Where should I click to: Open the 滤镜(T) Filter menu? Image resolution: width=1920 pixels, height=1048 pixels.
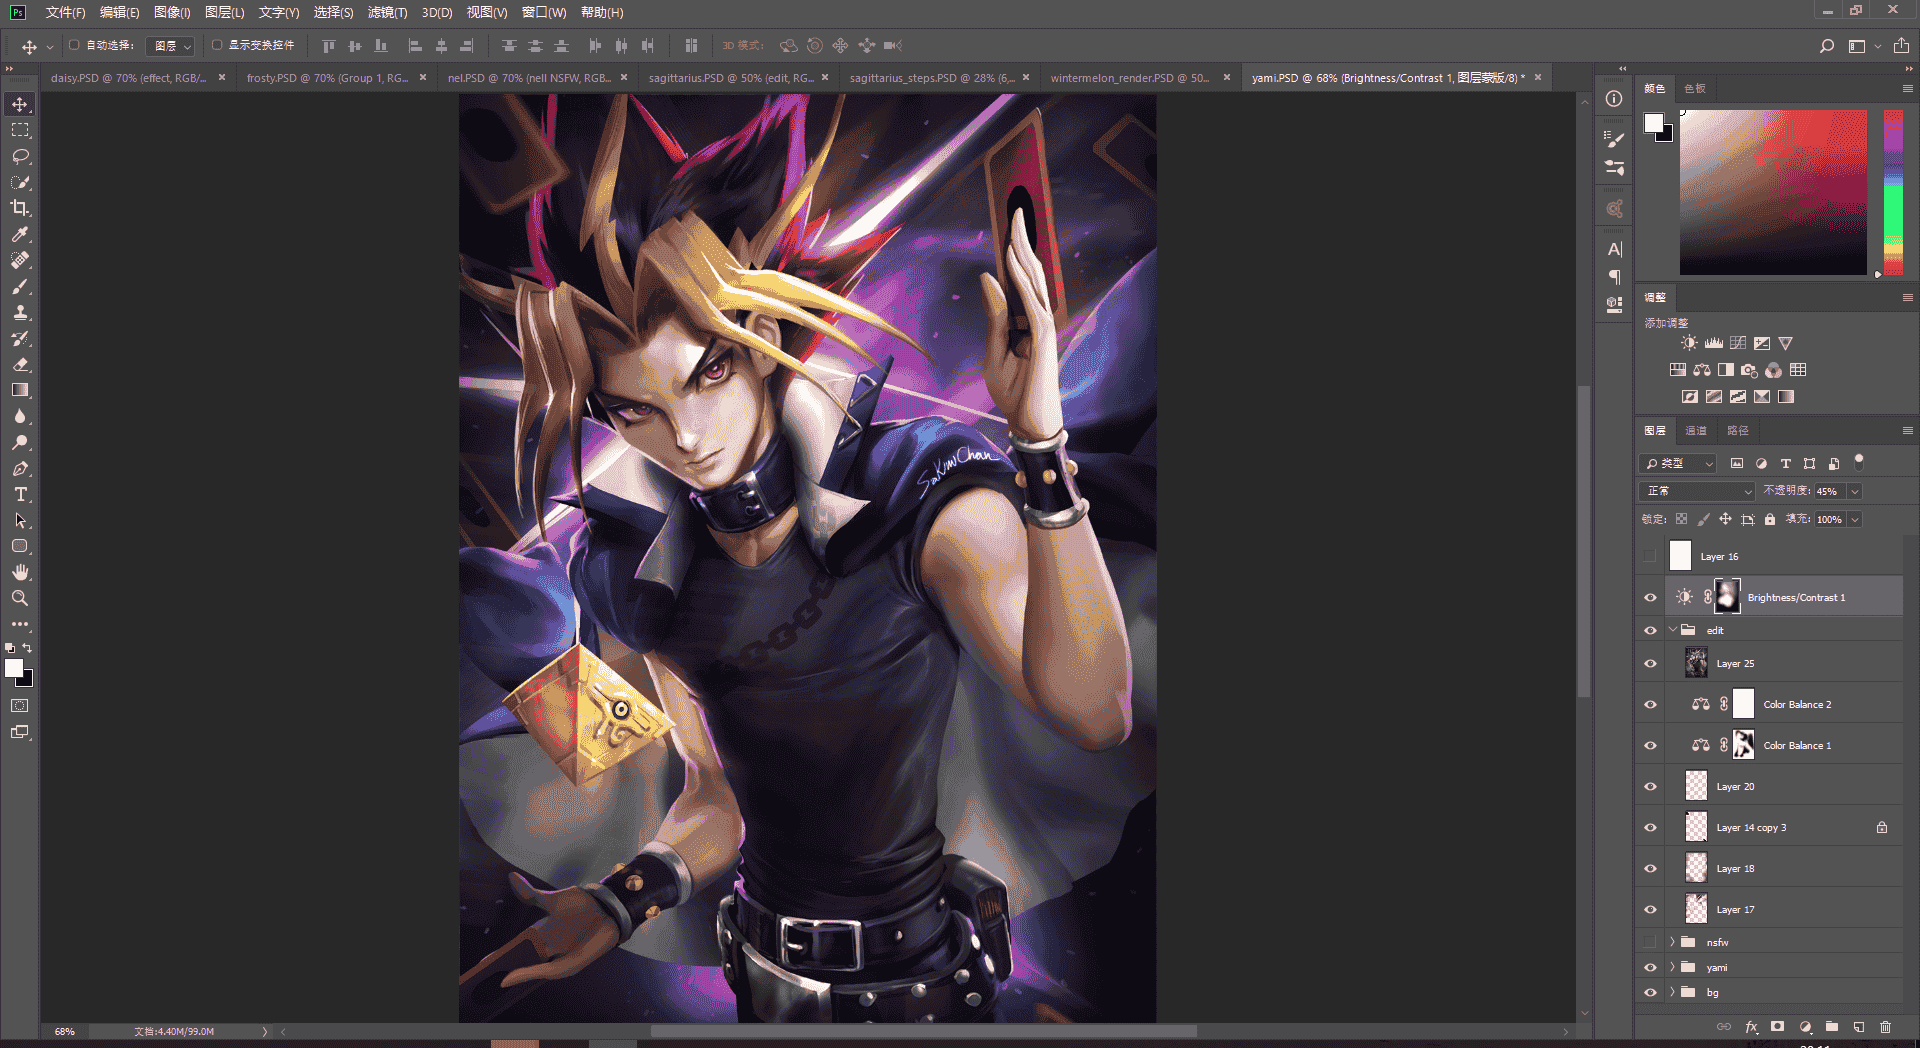pyautogui.click(x=387, y=12)
